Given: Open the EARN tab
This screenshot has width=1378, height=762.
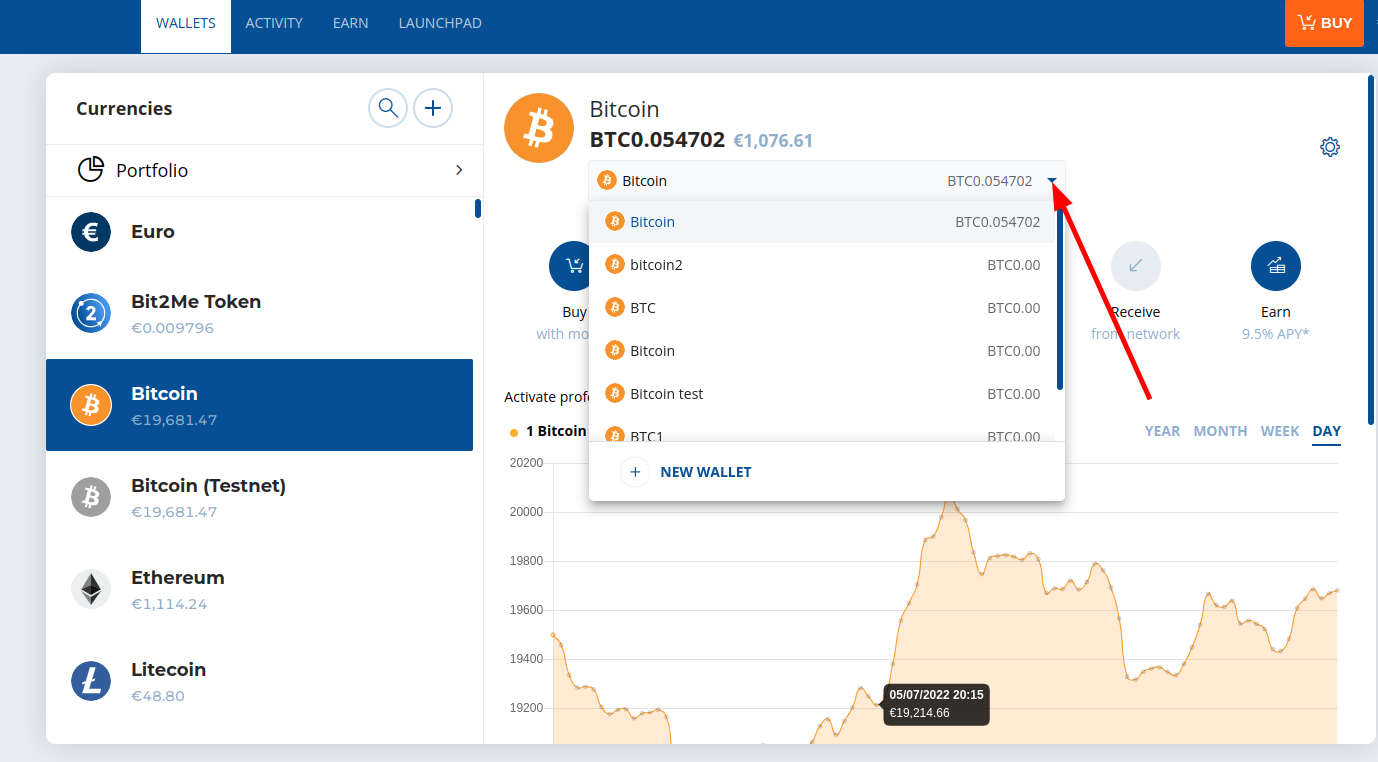Looking at the screenshot, I should 351,23.
